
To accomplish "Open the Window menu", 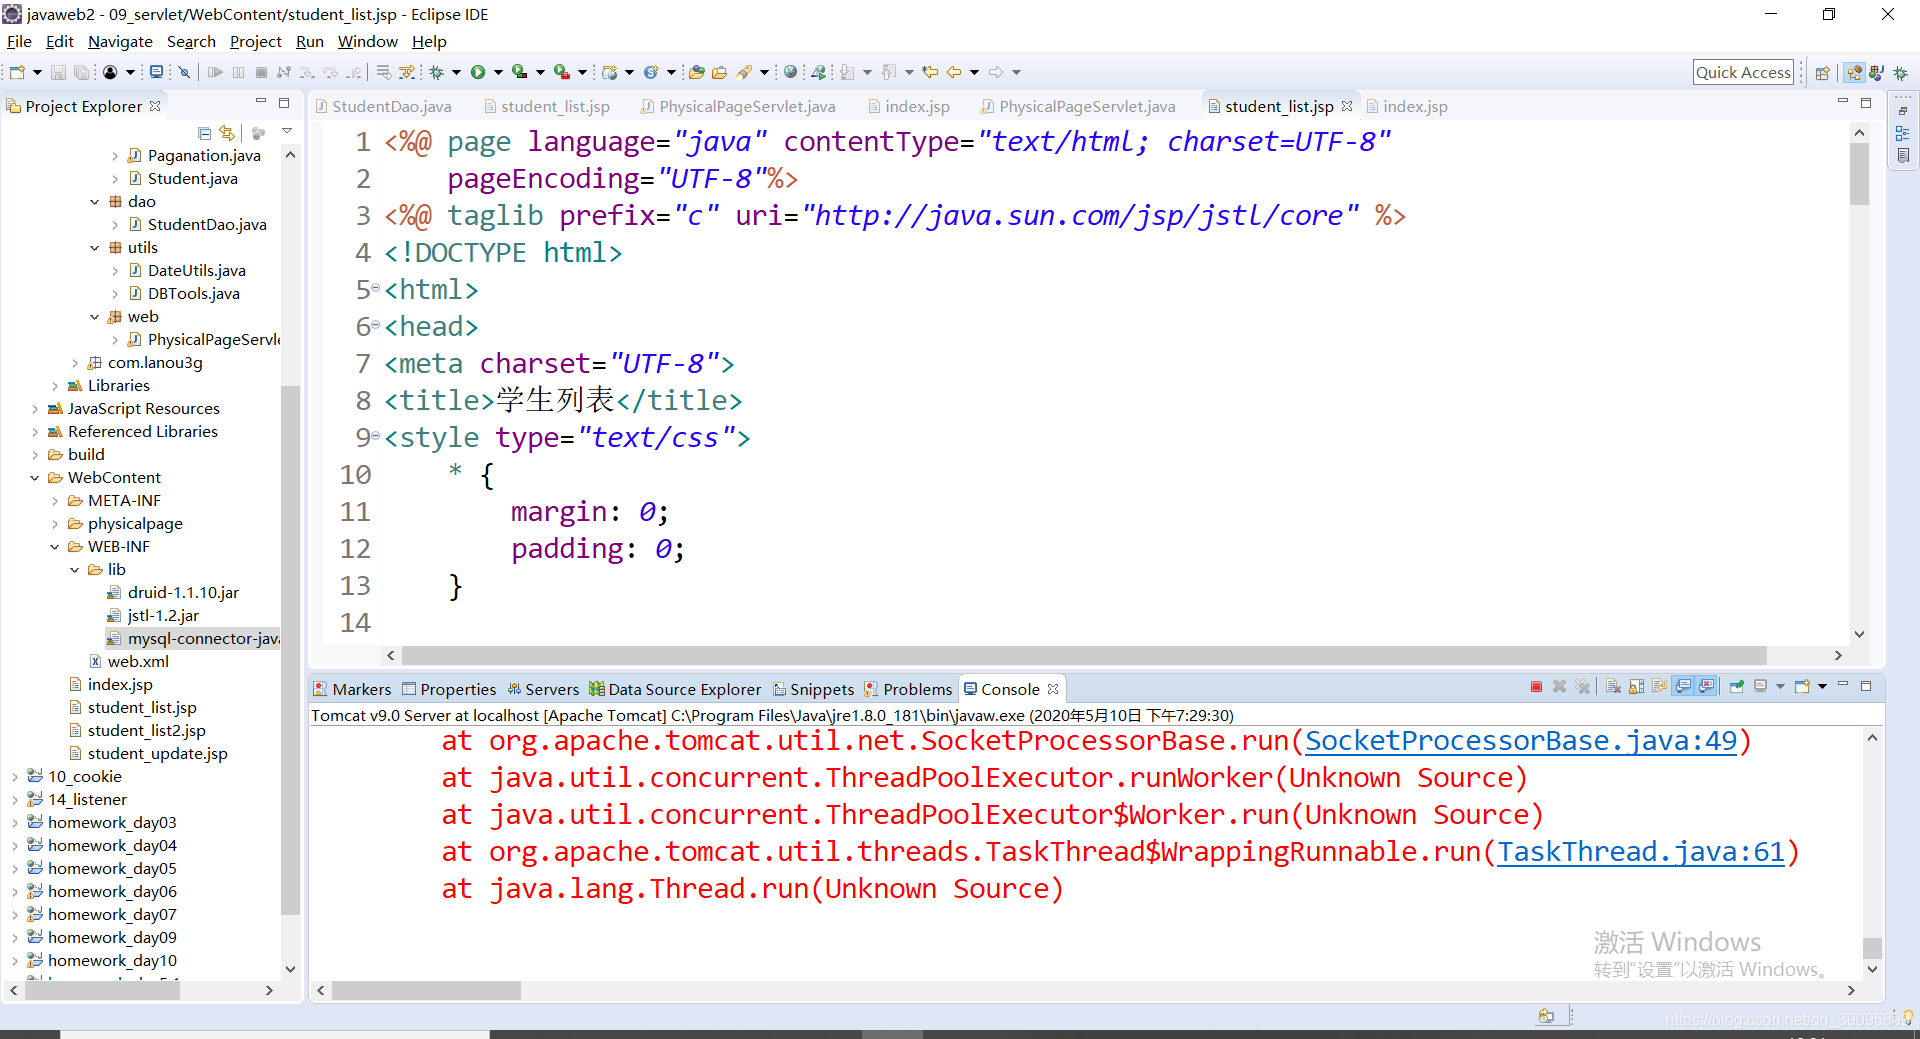I will 367,41.
